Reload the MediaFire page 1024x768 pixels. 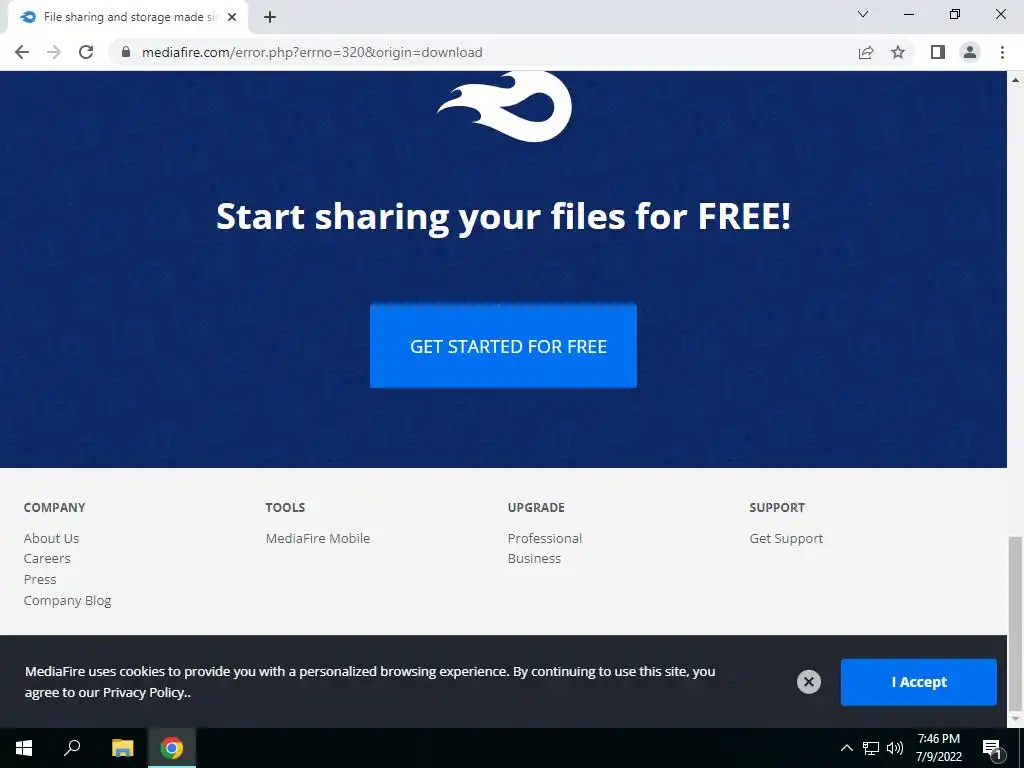(86, 52)
